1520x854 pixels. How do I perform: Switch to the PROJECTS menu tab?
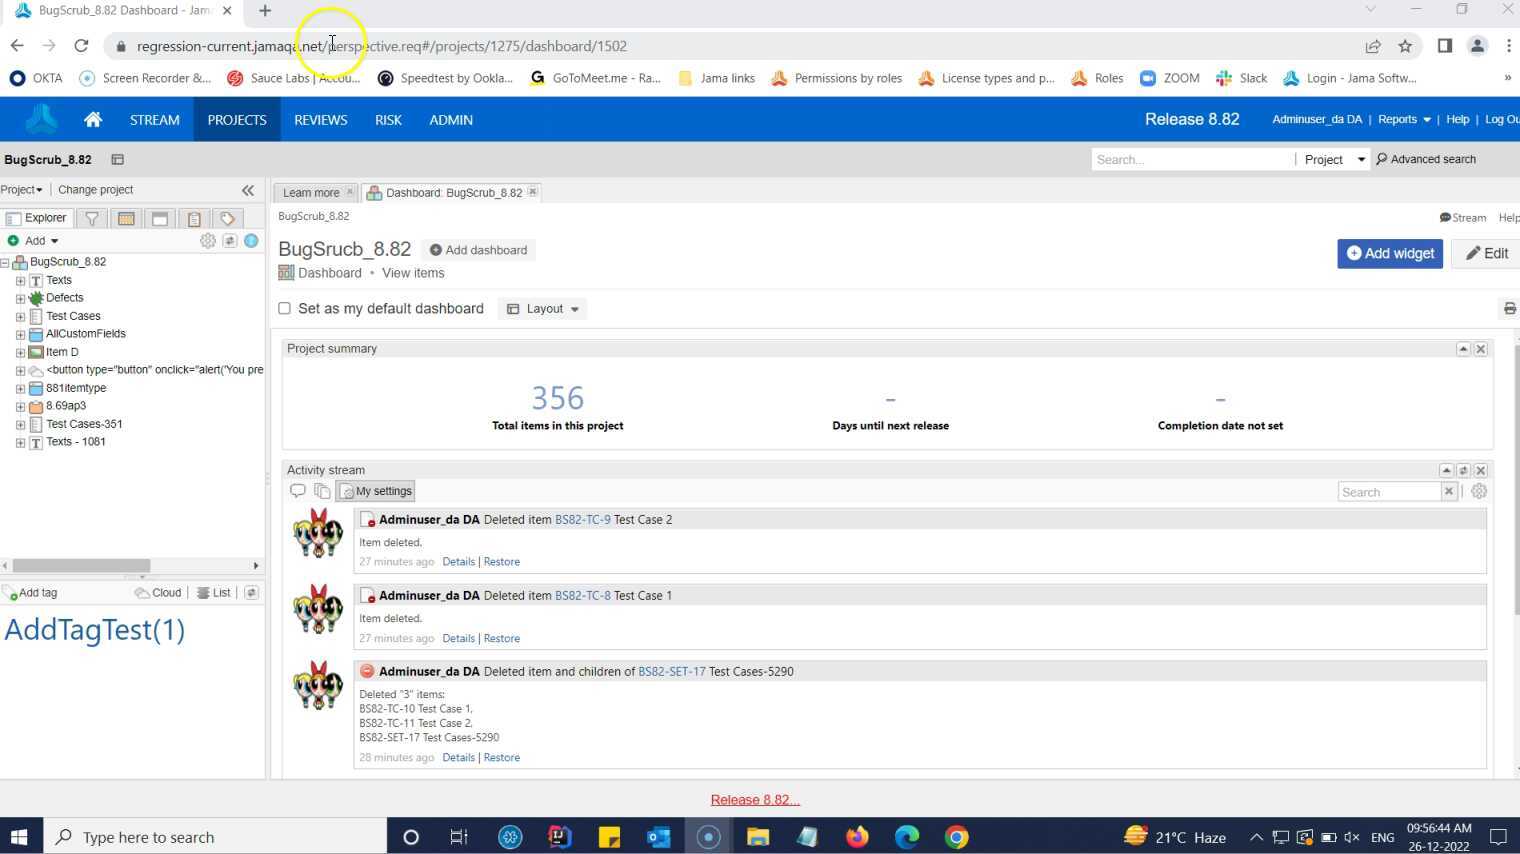pyautogui.click(x=236, y=119)
